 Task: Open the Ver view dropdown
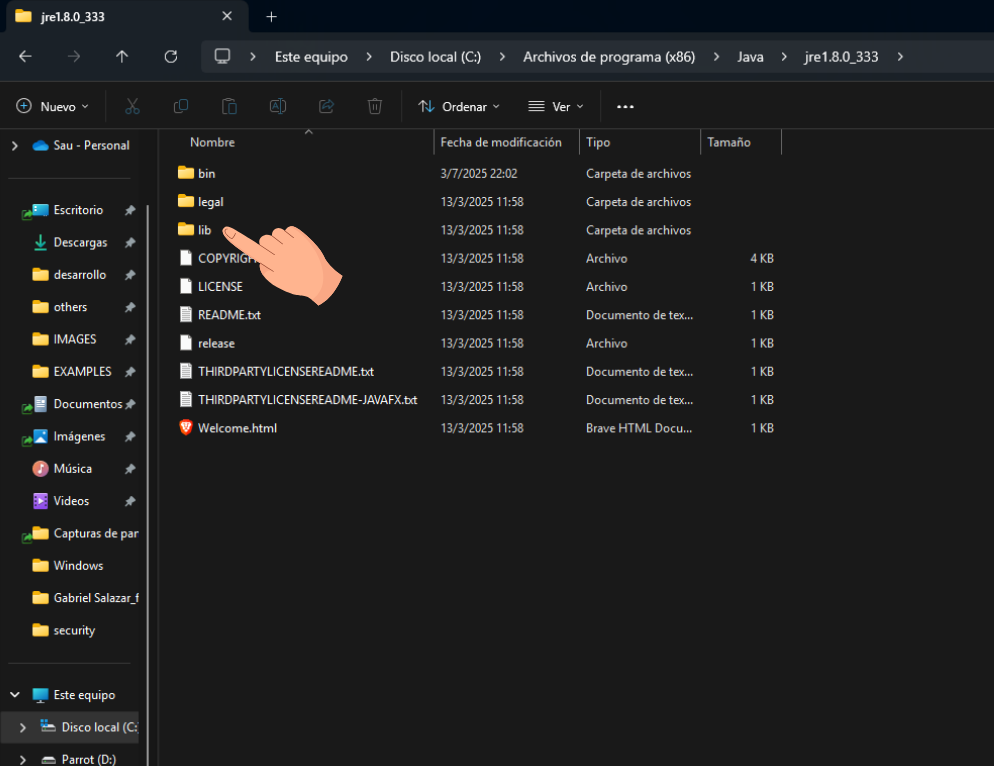tap(556, 107)
